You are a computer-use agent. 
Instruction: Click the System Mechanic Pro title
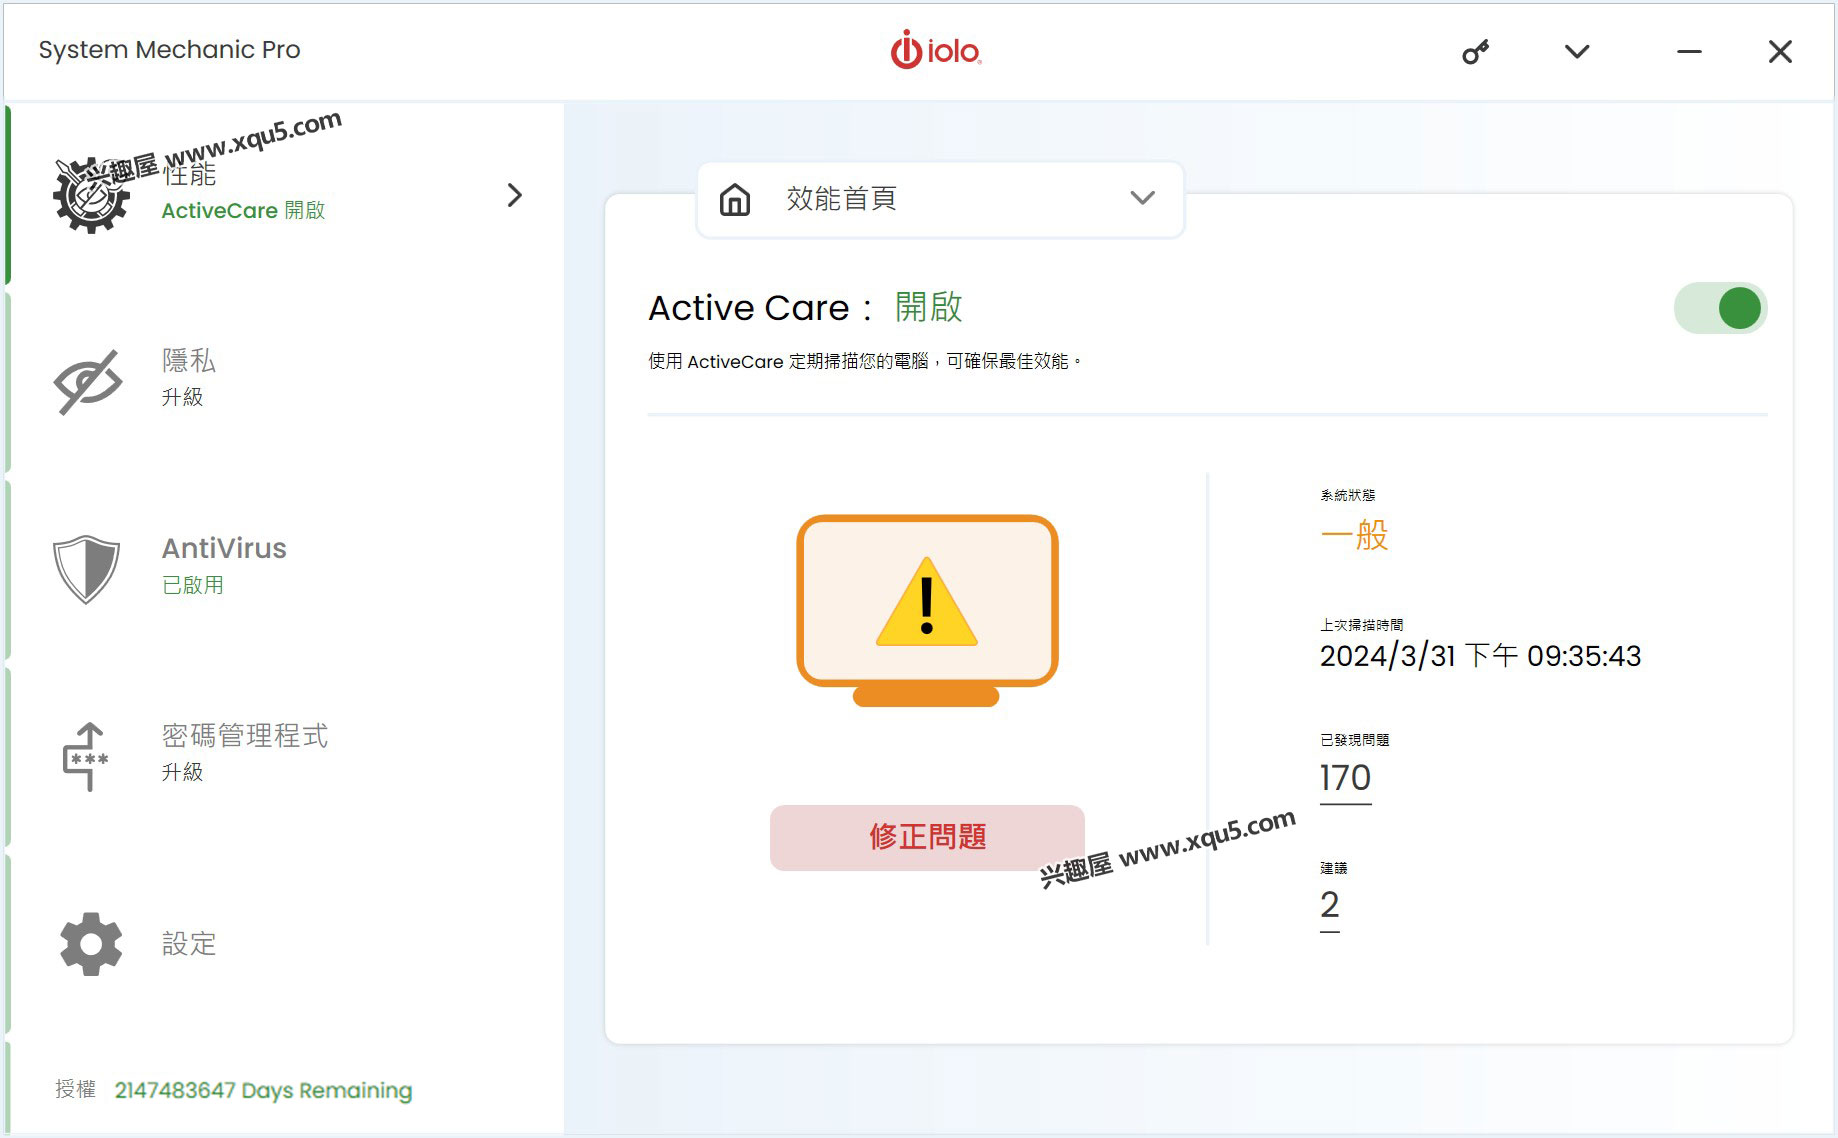point(169,50)
